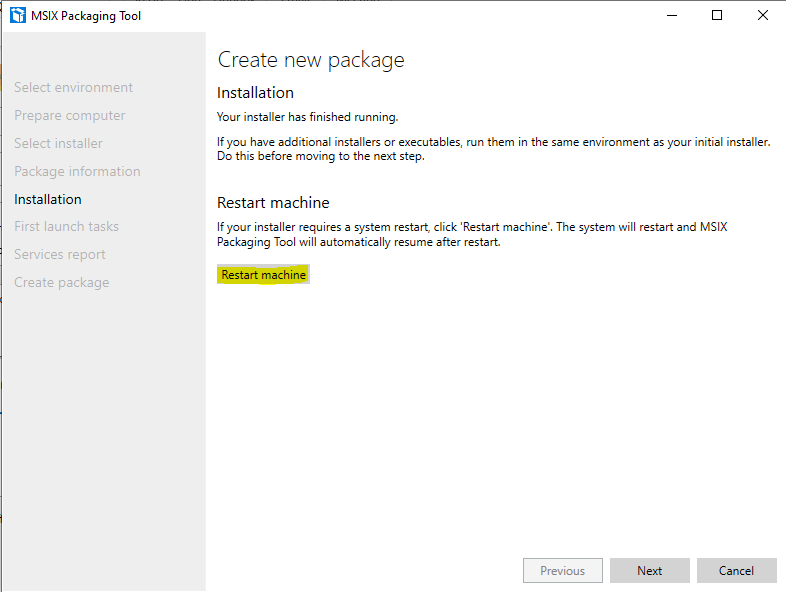The height and width of the screenshot is (592, 786).
Task: Maximize the MSIX Packaging Tool window
Action: [x=717, y=15]
